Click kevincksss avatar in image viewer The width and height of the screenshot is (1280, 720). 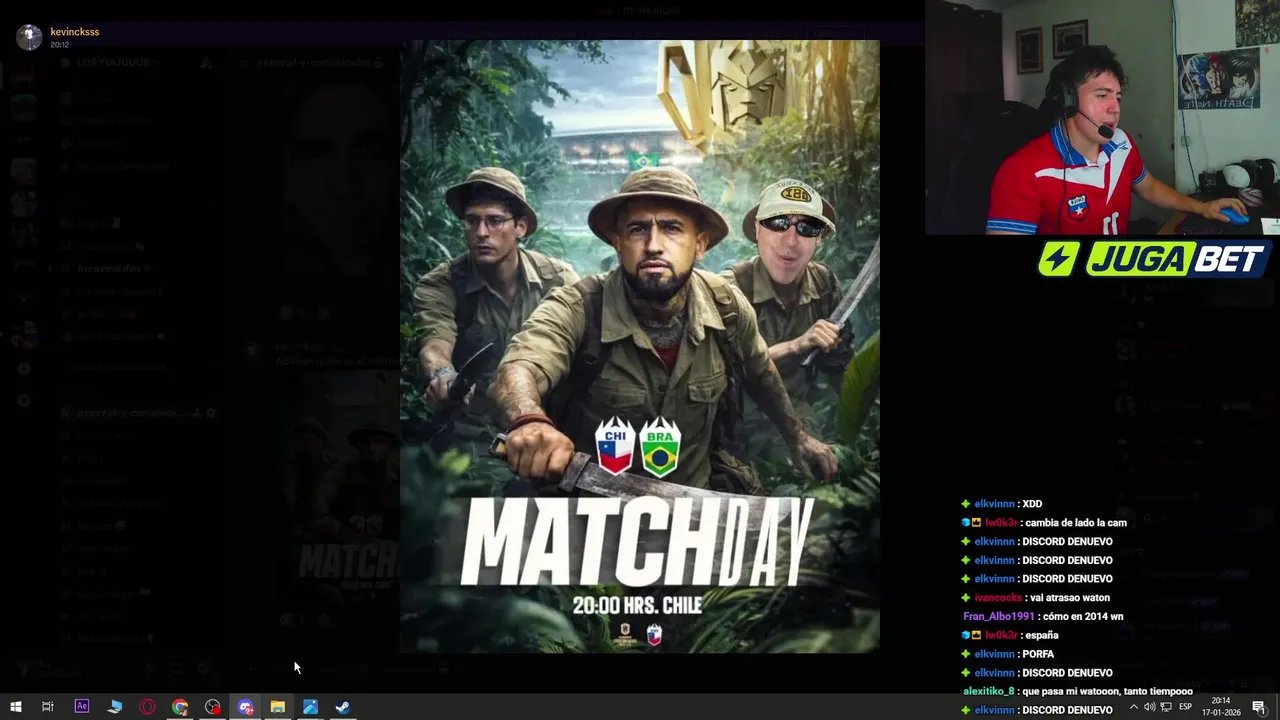pyautogui.click(x=29, y=37)
